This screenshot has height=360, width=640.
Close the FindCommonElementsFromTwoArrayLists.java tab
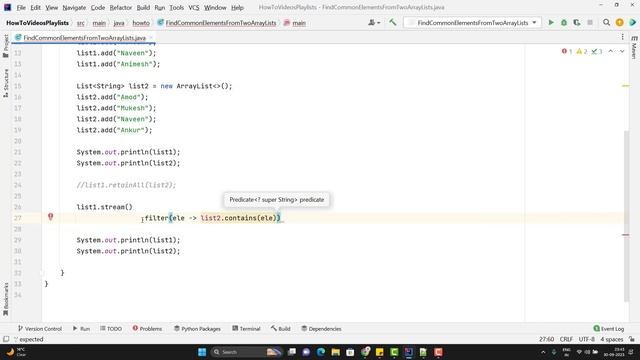click(151, 38)
